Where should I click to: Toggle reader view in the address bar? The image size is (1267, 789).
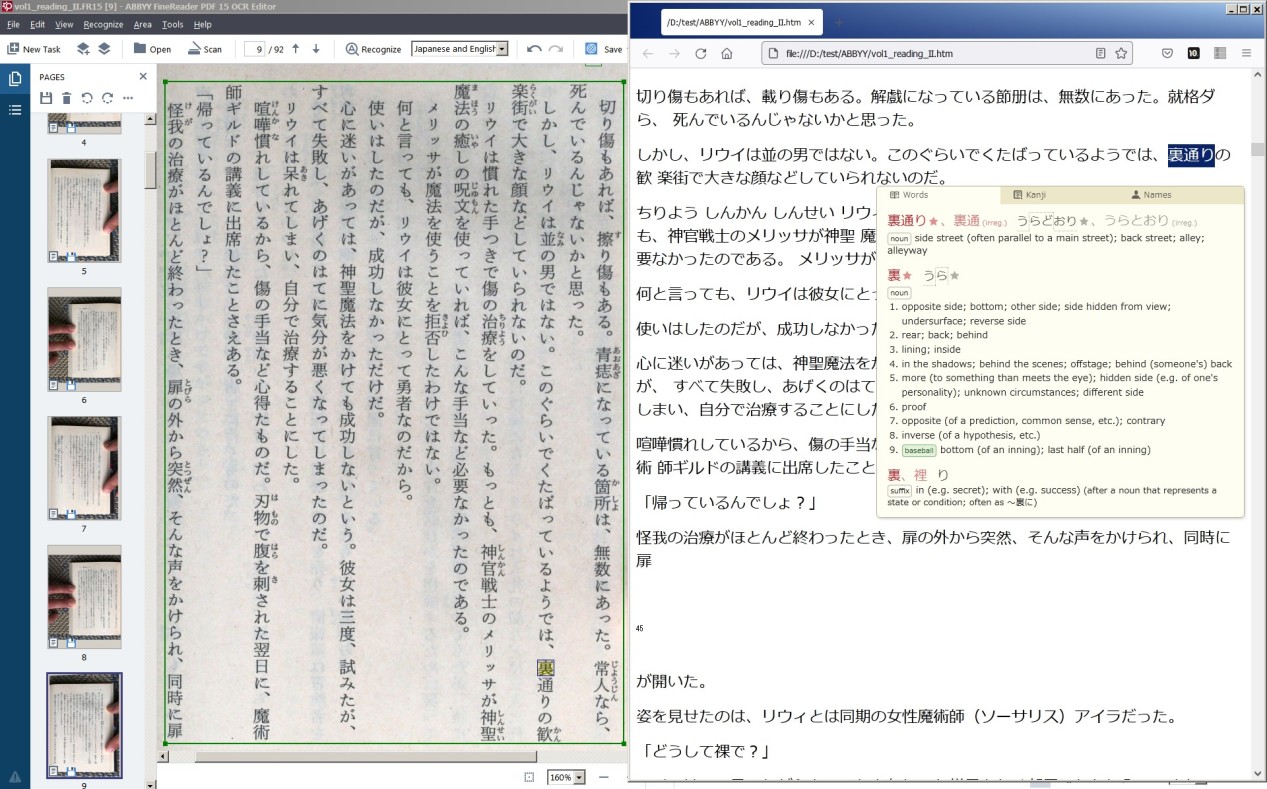point(1100,53)
